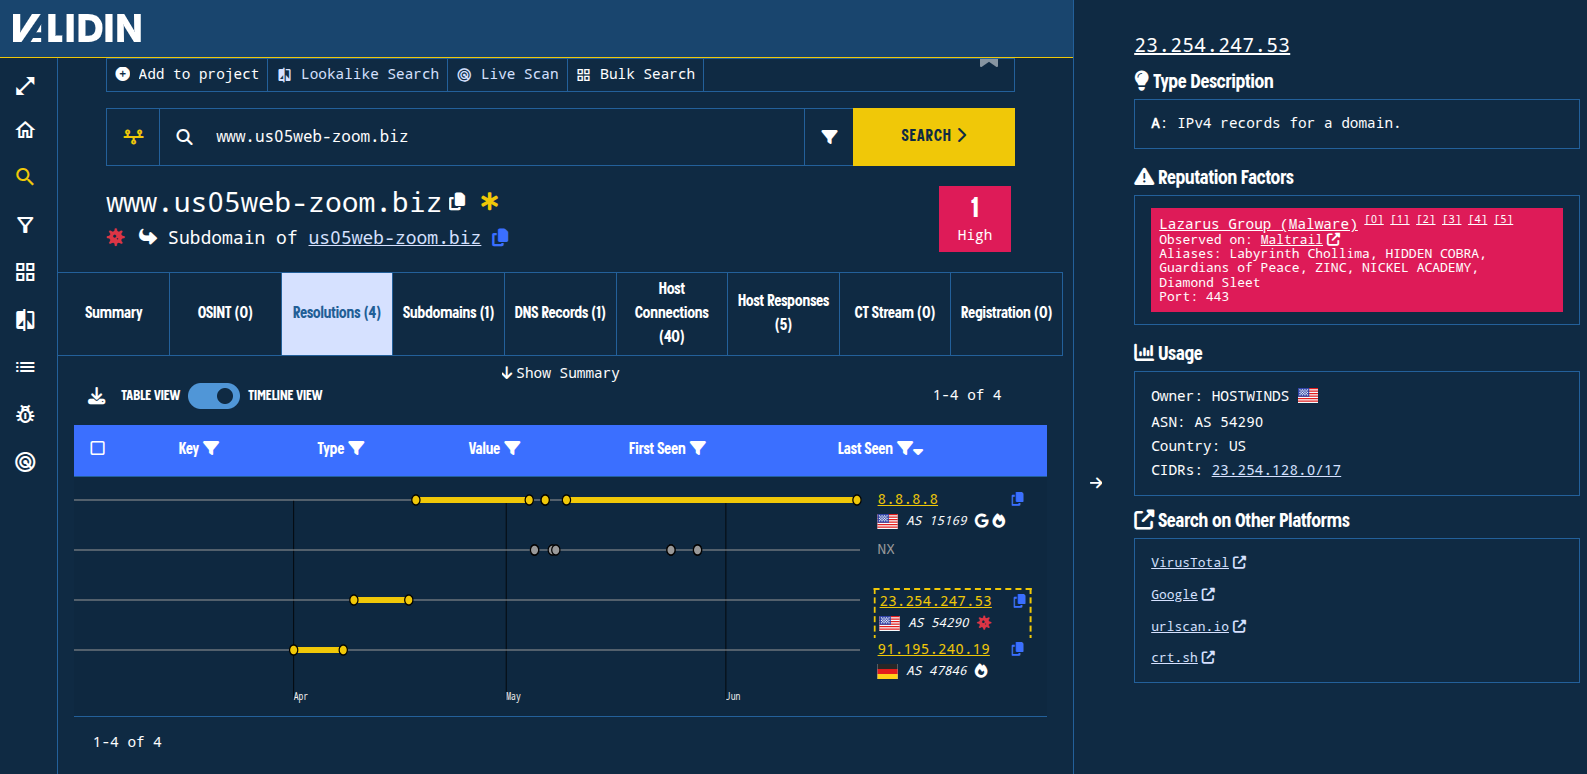Collapse the details panel with right arrow
1587x774 pixels.
[x=1096, y=483]
